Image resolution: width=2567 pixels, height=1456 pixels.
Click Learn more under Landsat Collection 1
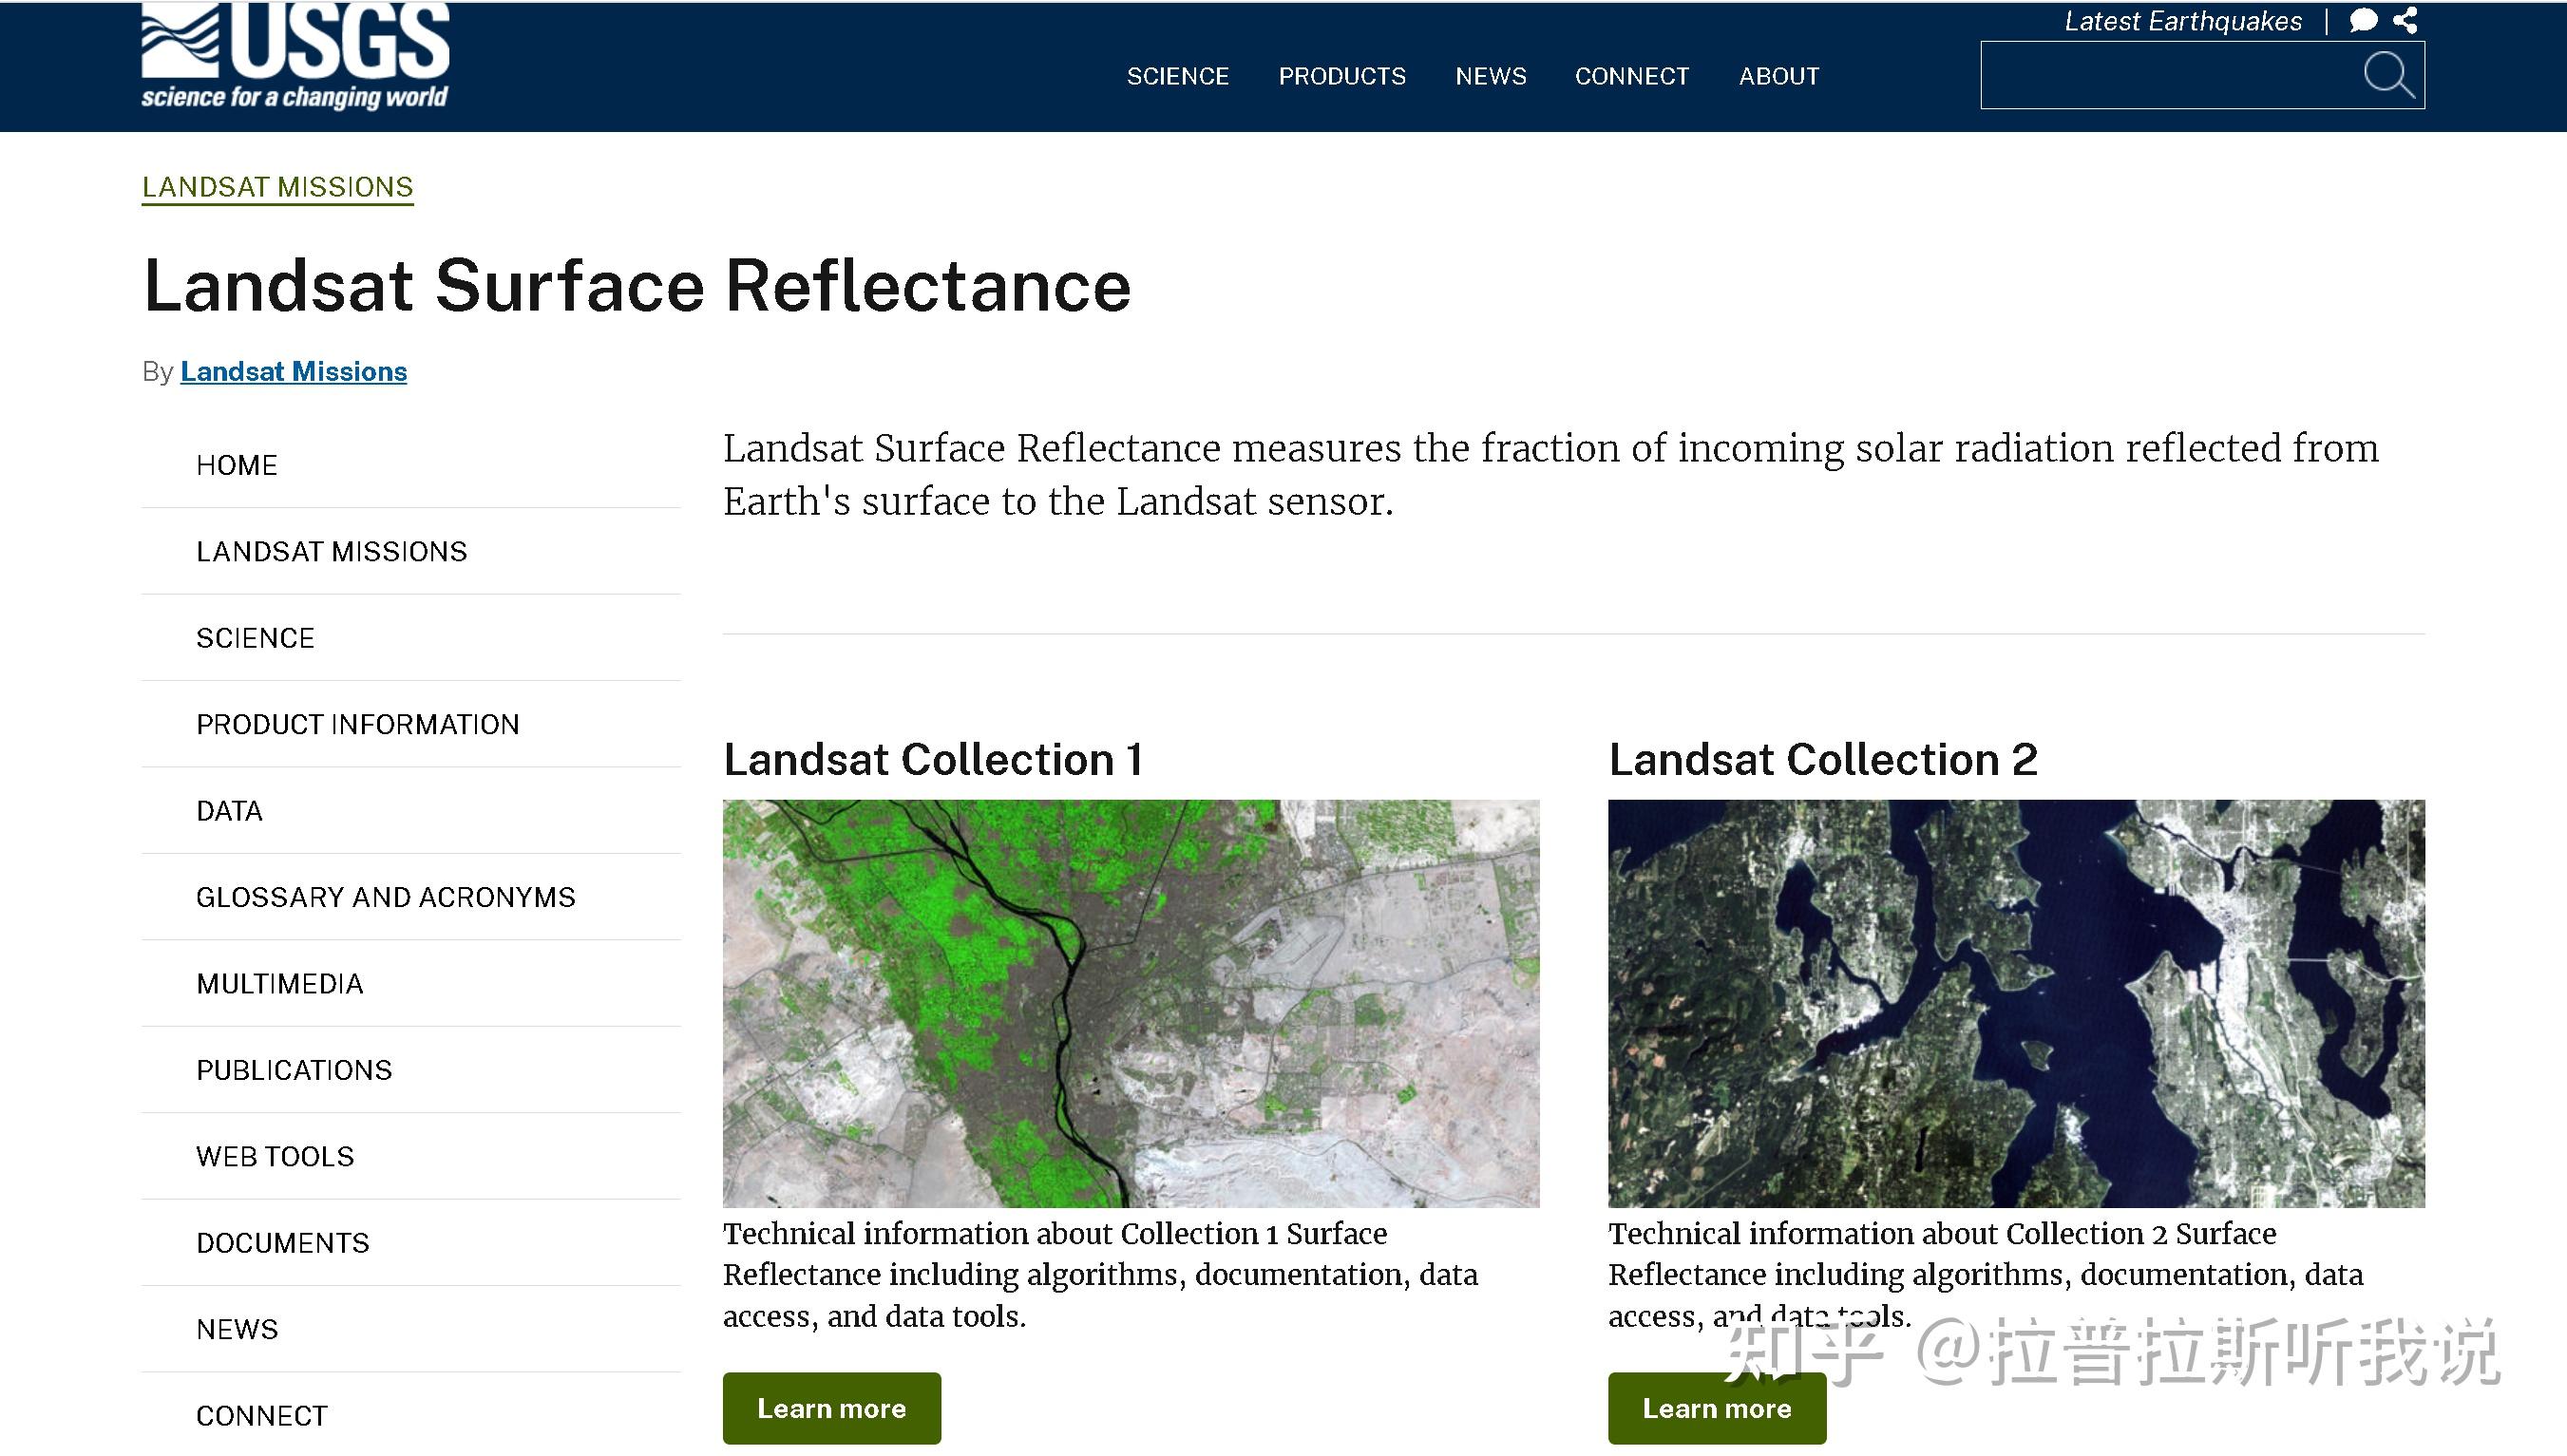point(831,1408)
